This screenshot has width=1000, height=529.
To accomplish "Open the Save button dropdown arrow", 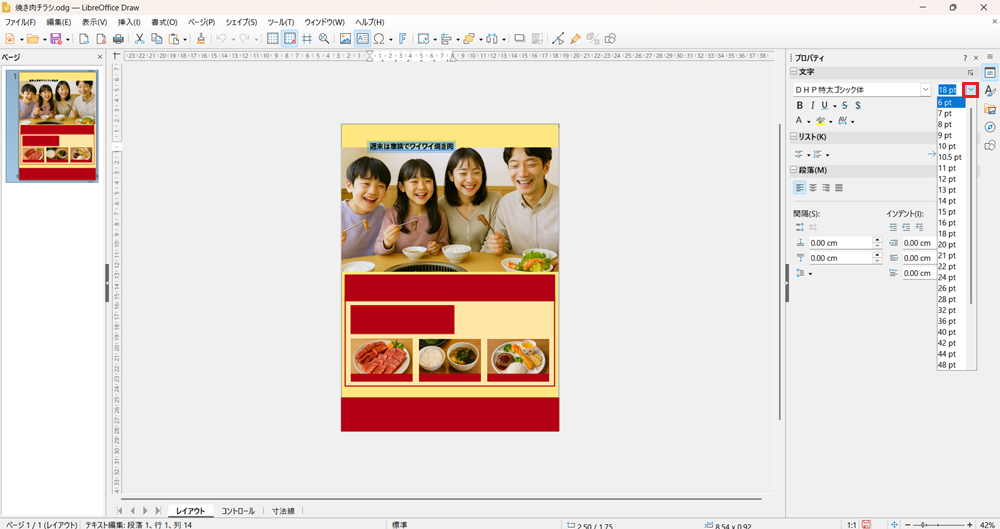I will (x=67, y=40).
